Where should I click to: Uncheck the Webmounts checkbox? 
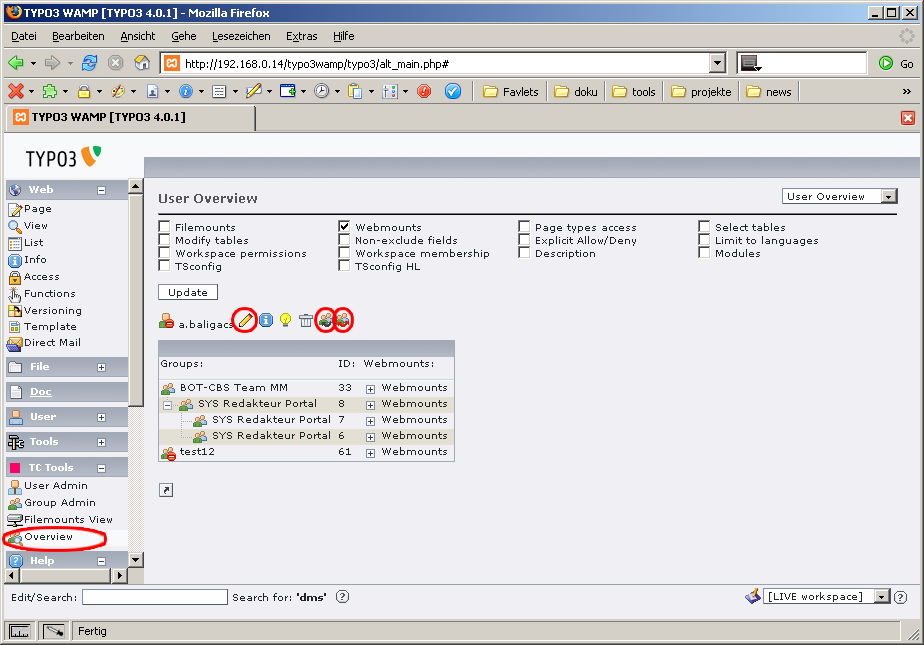344,227
